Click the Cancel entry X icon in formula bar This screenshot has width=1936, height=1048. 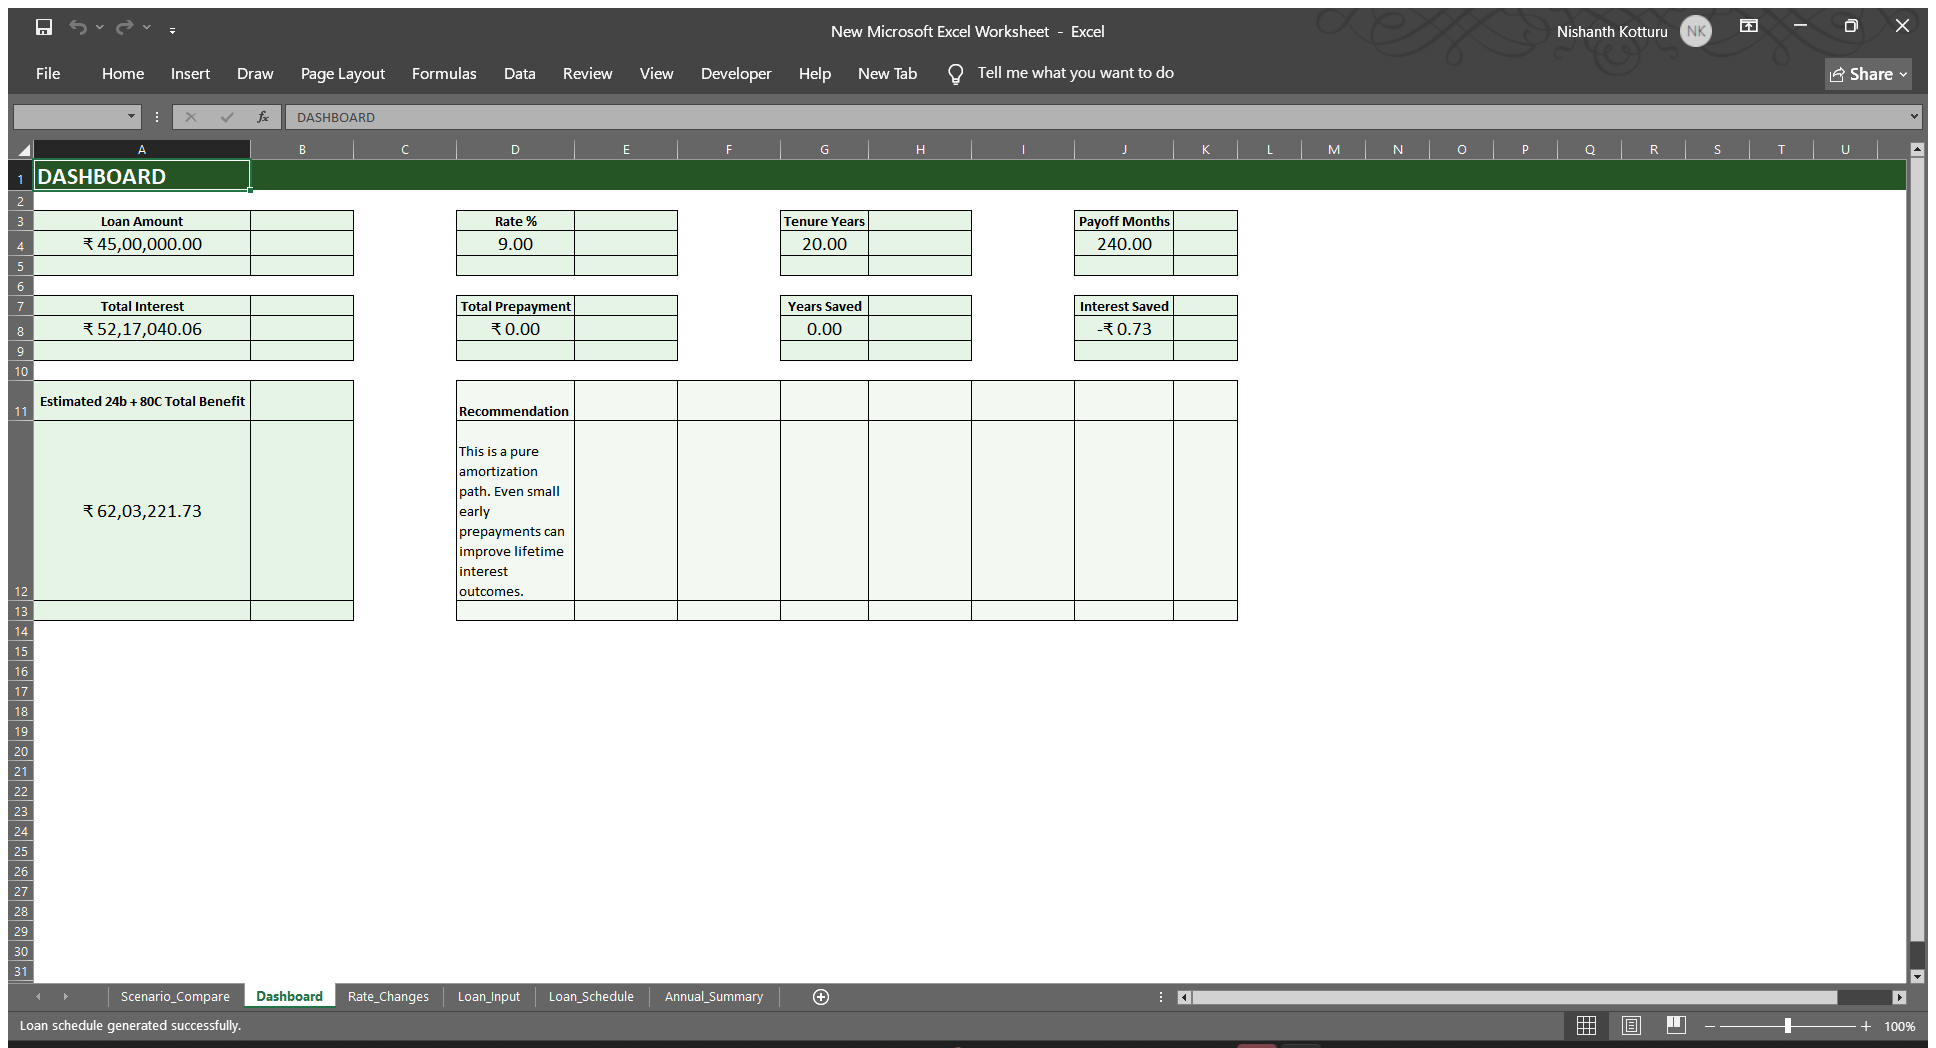[191, 117]
